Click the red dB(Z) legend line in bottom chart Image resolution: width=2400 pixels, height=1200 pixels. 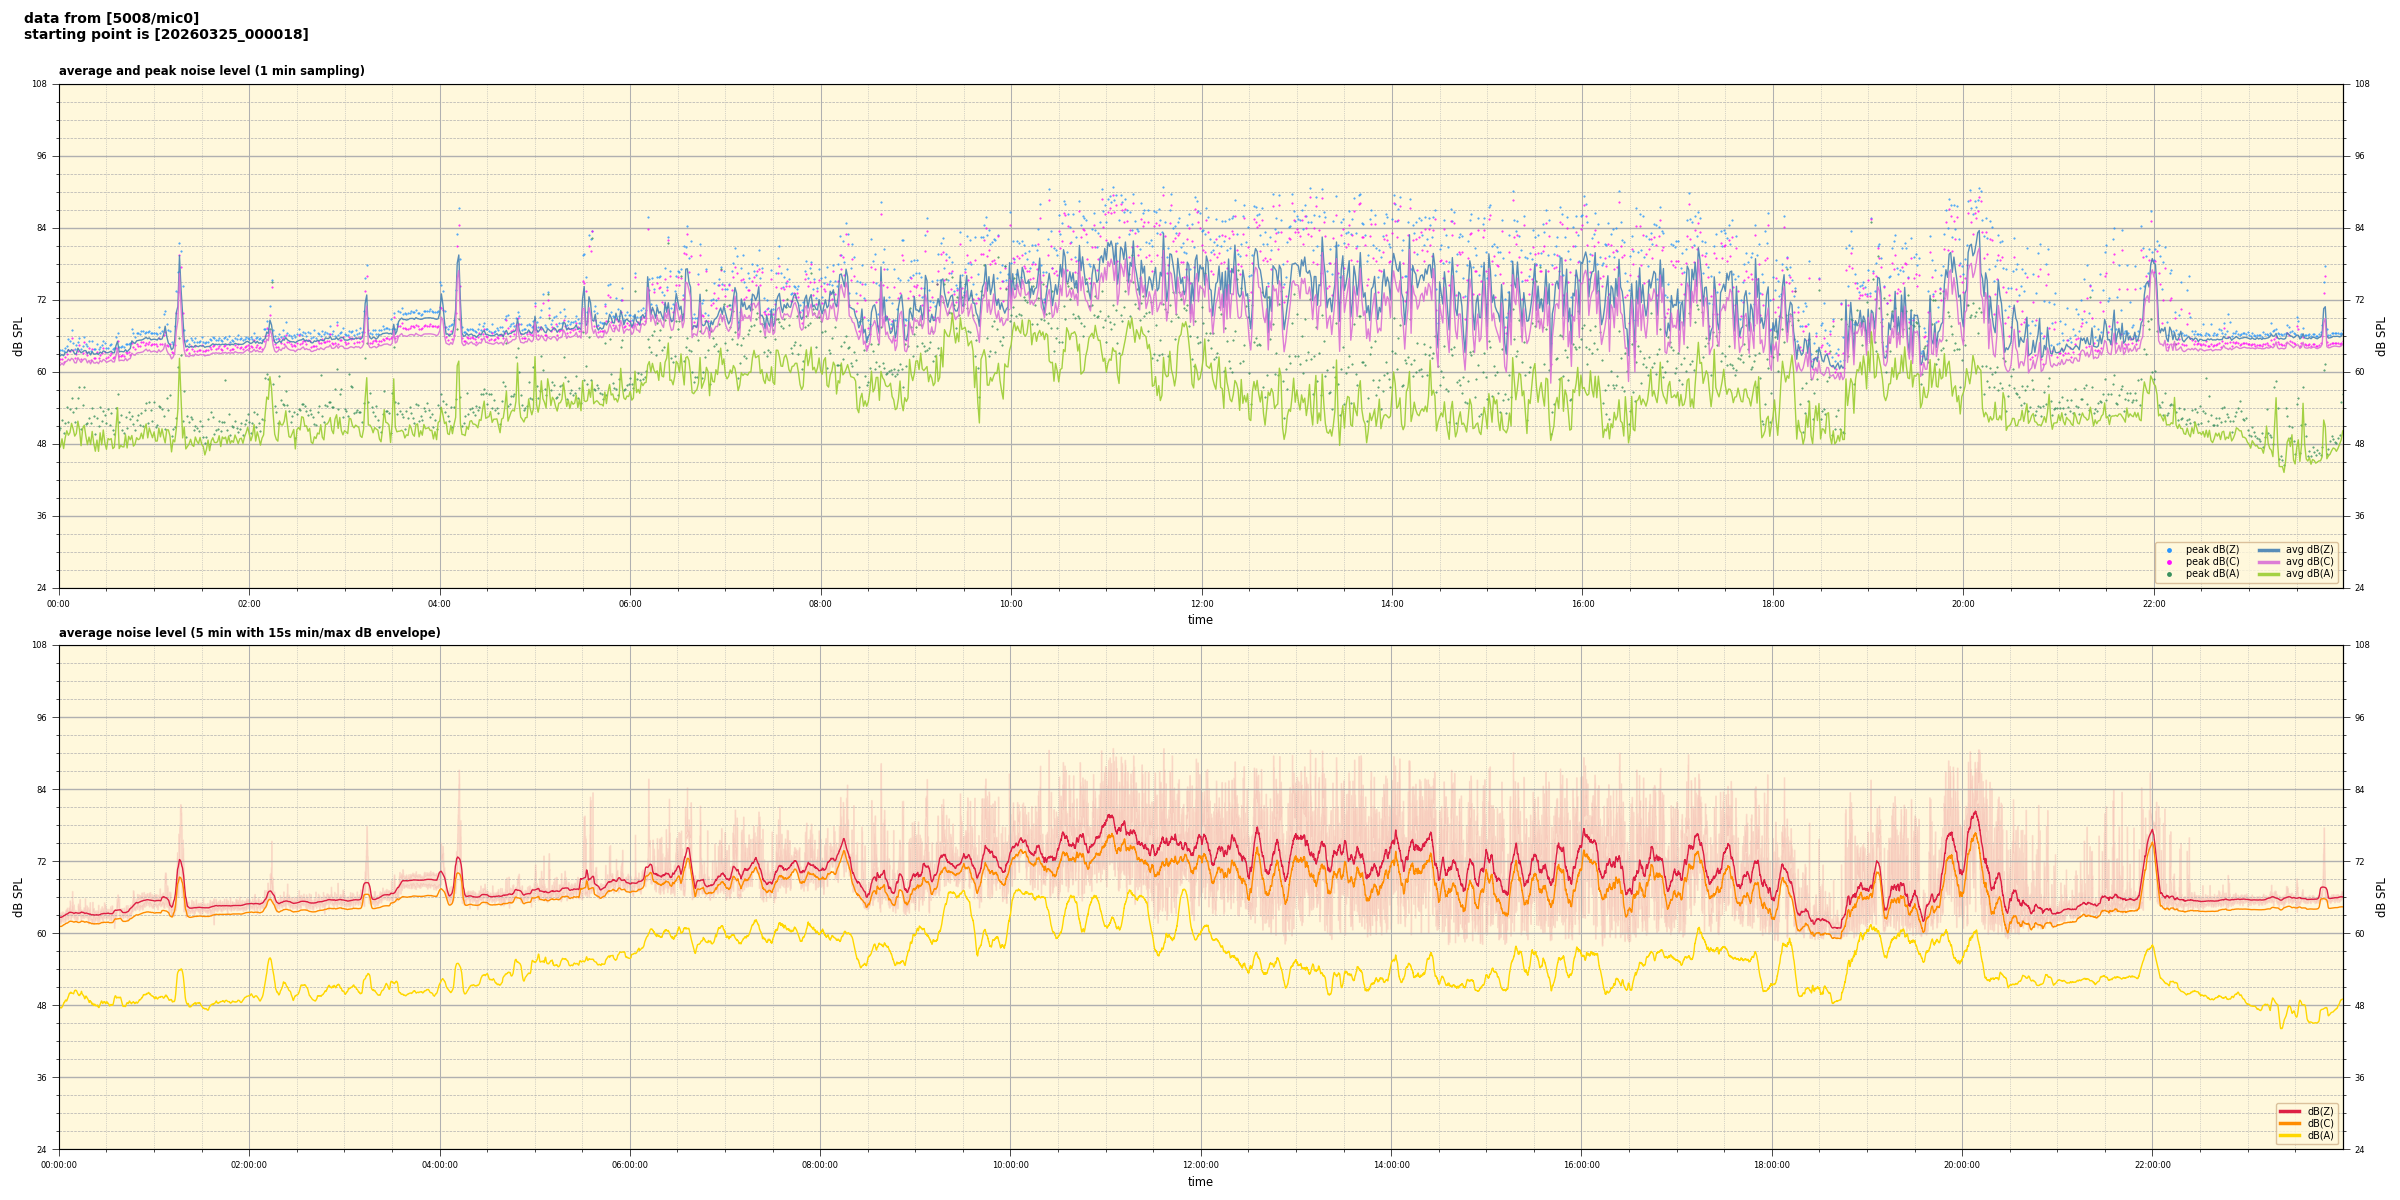click(x=2289, y=1111)
